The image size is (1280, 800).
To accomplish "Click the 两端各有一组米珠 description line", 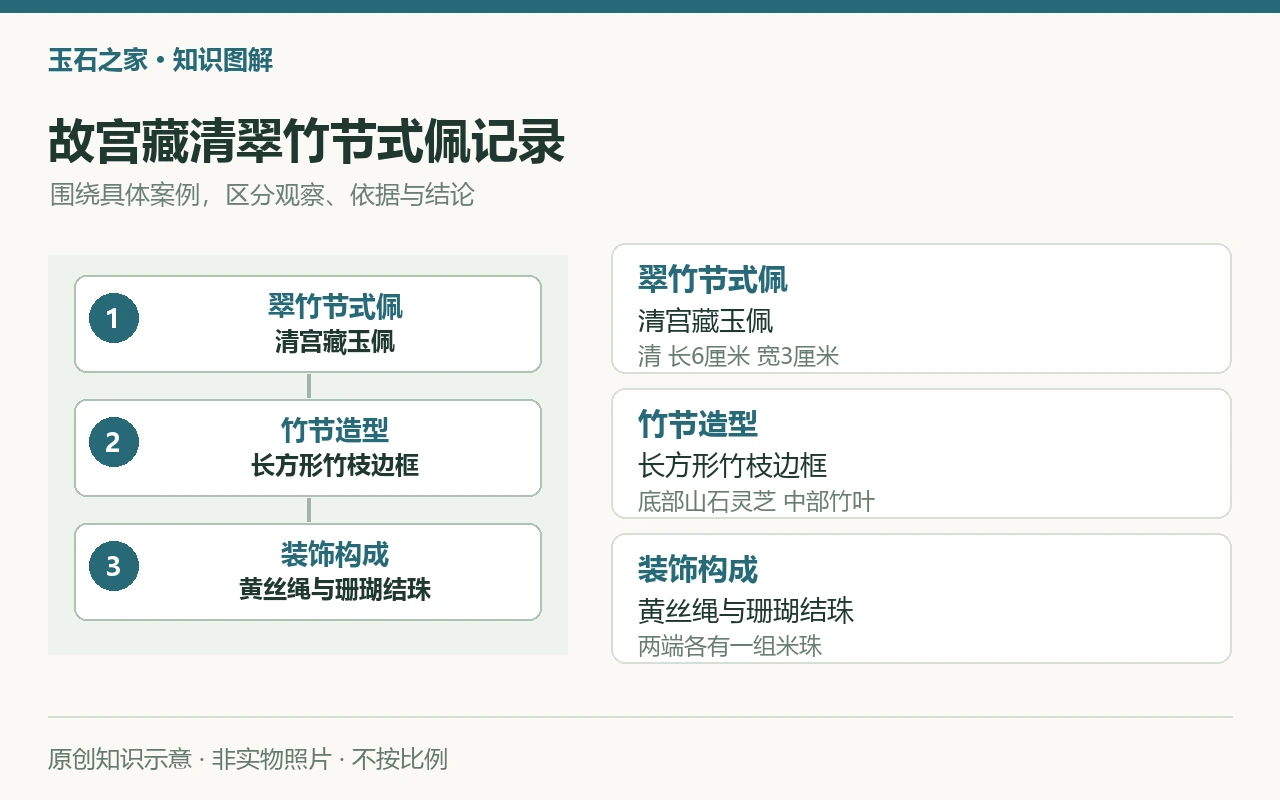I will coord(730,646).
